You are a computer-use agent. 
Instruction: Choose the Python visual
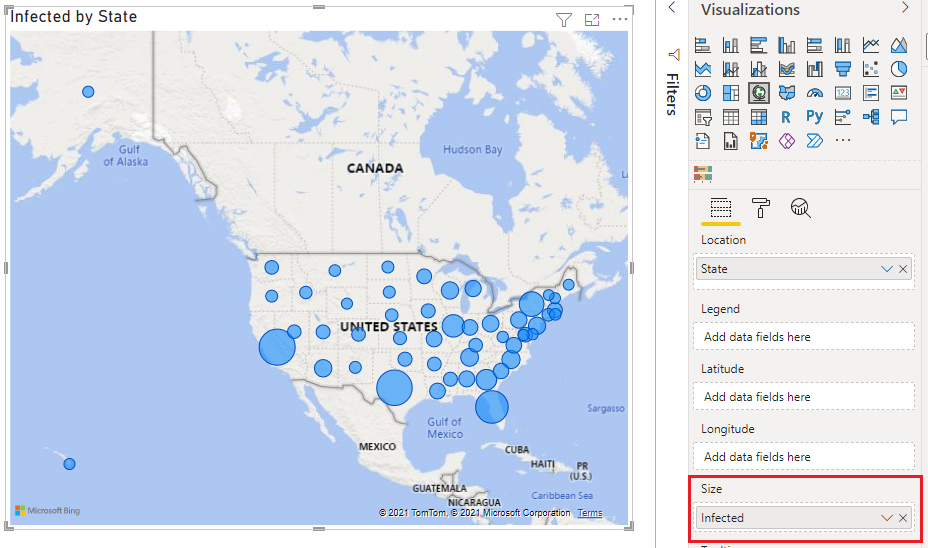tap(814, 117)
